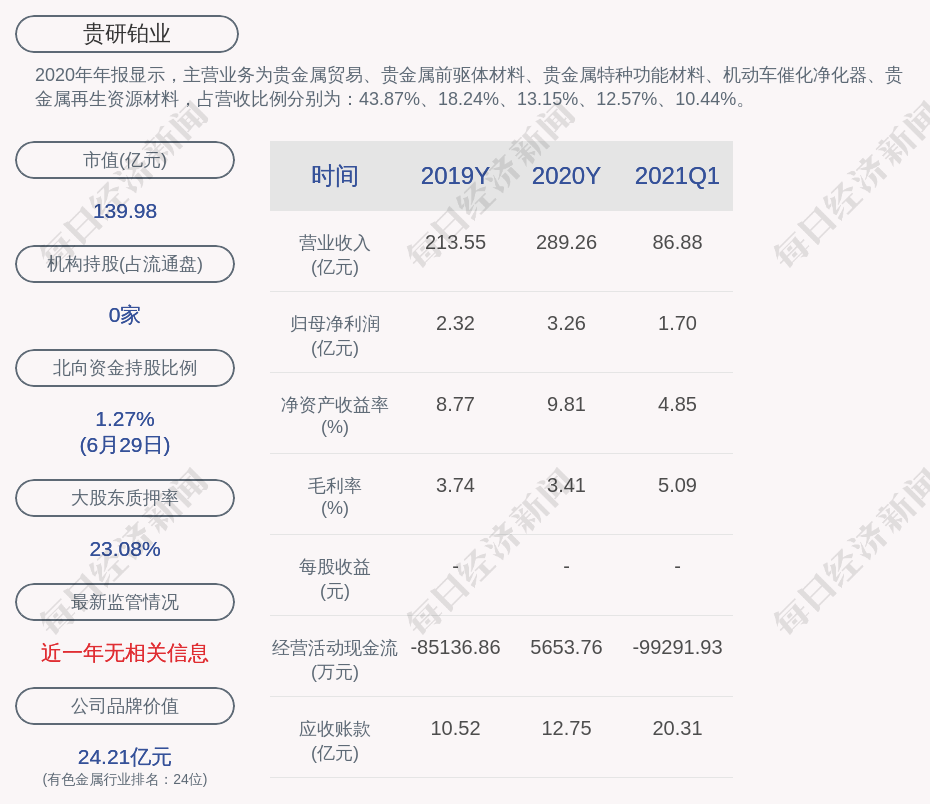Click the 有色金属行业排名：24位 note
The width and height of the screenshot is (930, 804).
(125, 779)
